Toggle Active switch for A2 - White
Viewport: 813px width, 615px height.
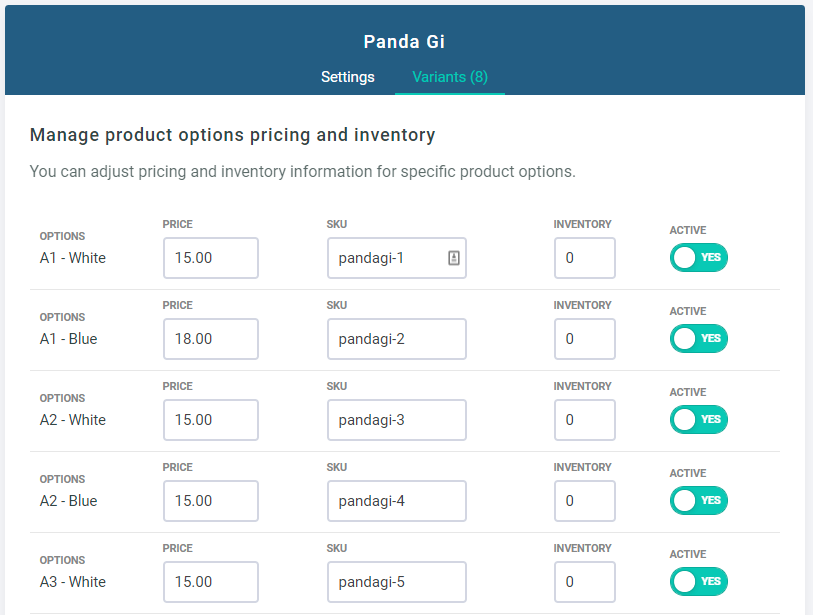(x=699, y=420)
